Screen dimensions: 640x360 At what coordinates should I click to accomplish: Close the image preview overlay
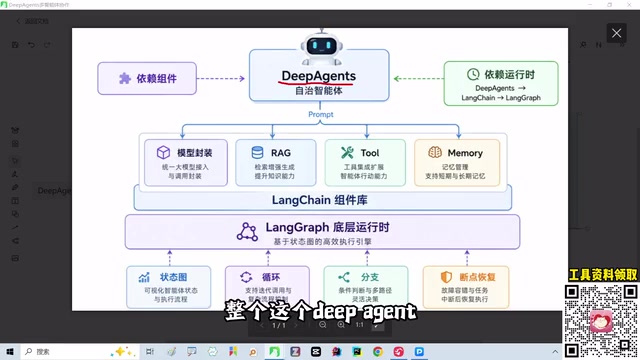[616, 33]
